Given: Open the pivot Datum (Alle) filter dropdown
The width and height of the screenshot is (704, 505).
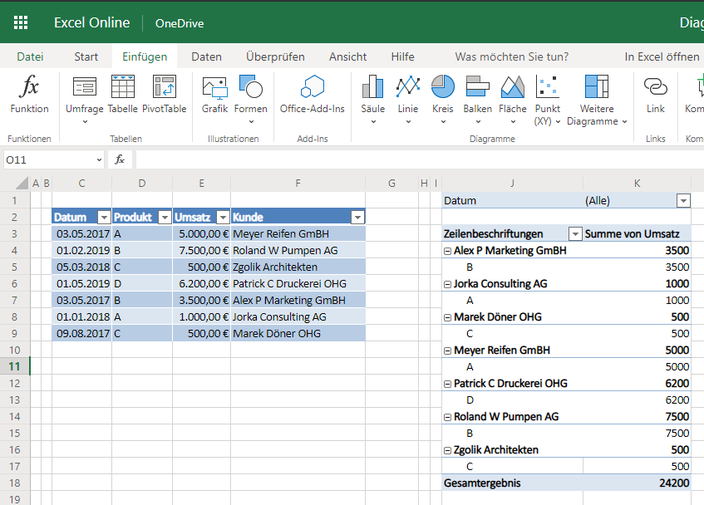Looking at the screenshot, I should (683, 201).
